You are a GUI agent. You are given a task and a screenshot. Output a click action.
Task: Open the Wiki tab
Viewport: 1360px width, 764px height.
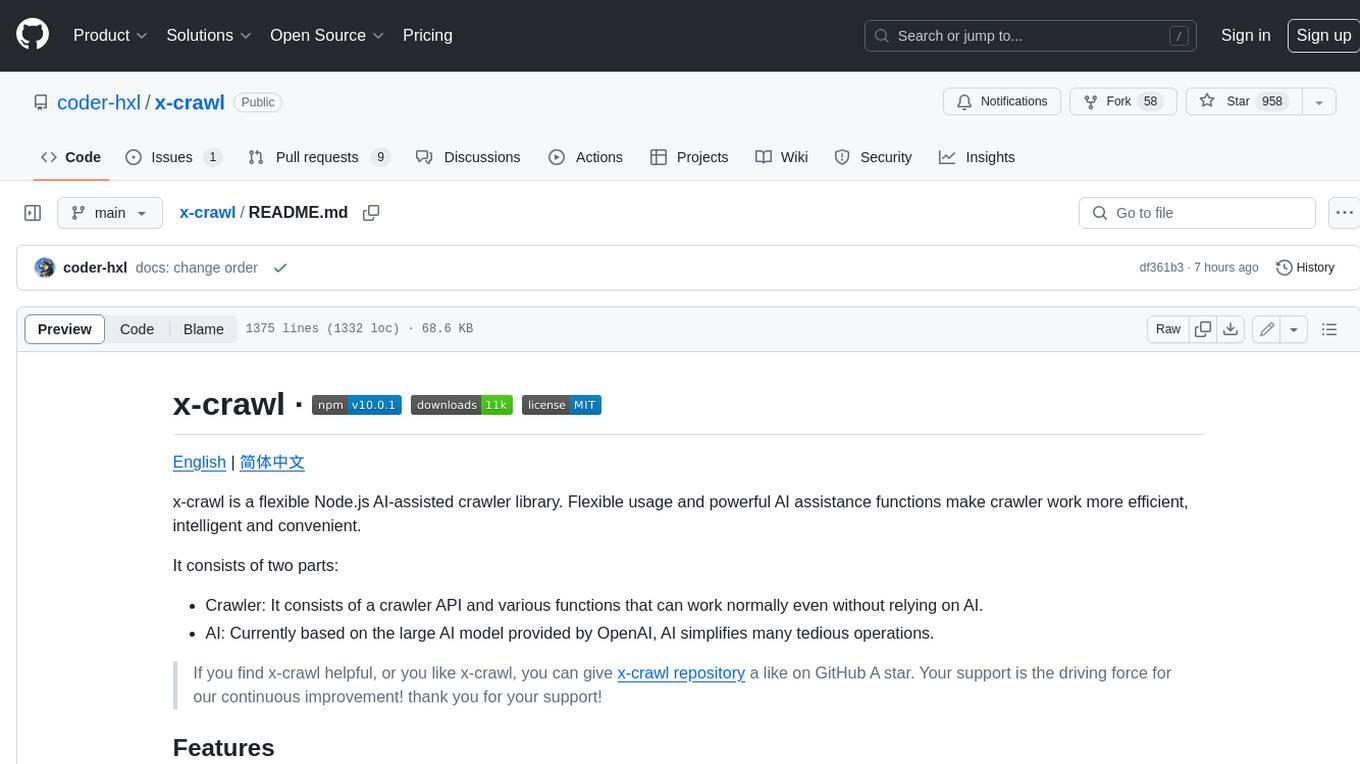click(x=782, y=157)
